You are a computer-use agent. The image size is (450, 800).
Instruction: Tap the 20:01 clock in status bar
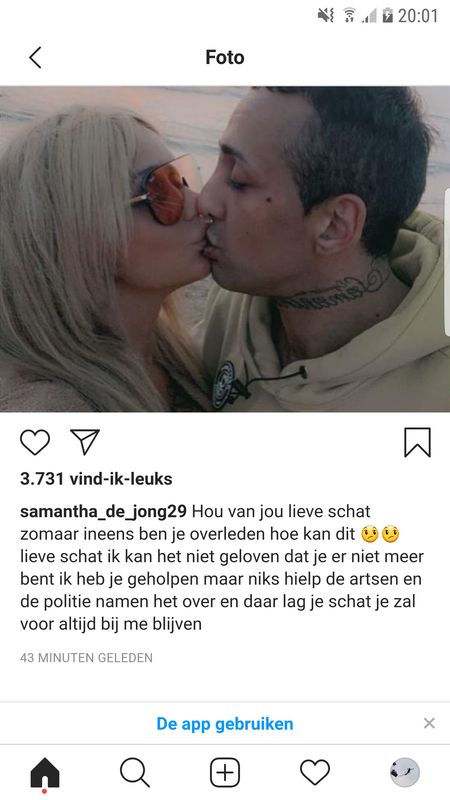point(418,16)
